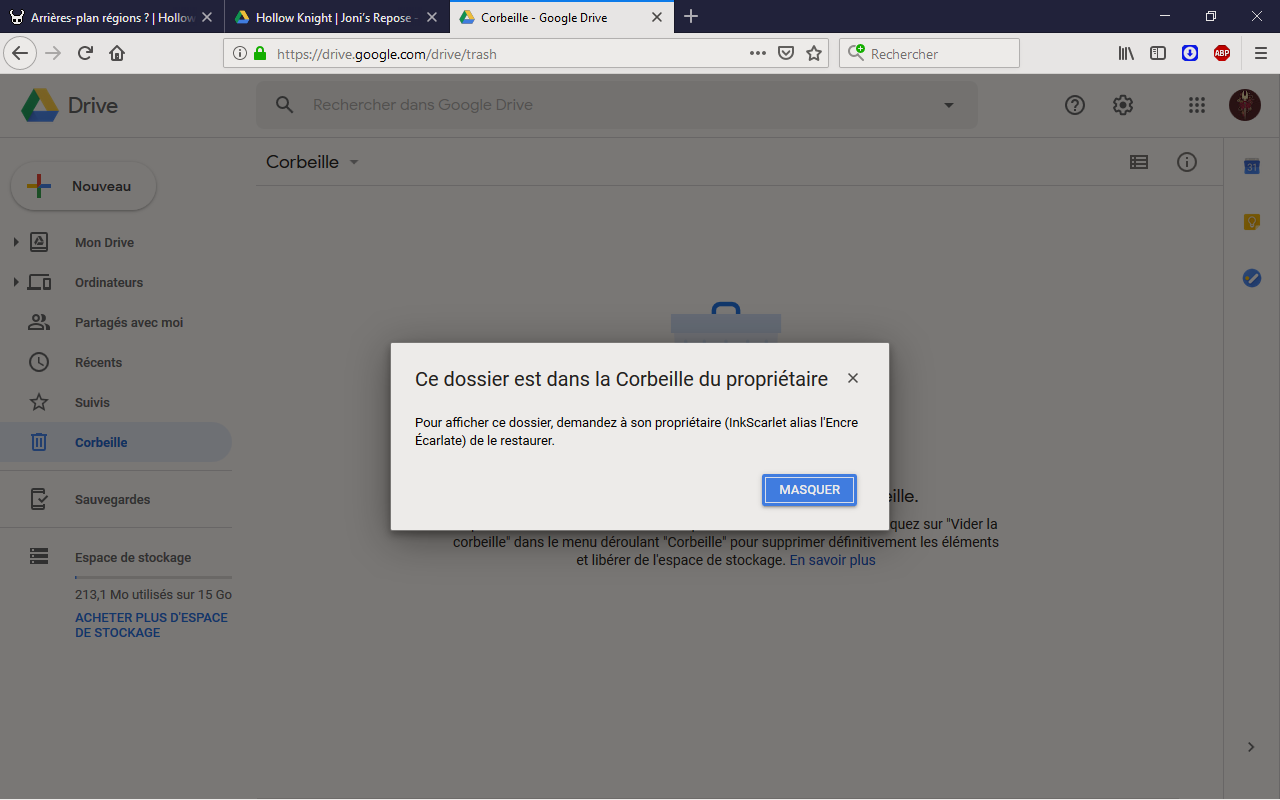
Task: Open search options dropdown arrow
Action: pos(949,105)
